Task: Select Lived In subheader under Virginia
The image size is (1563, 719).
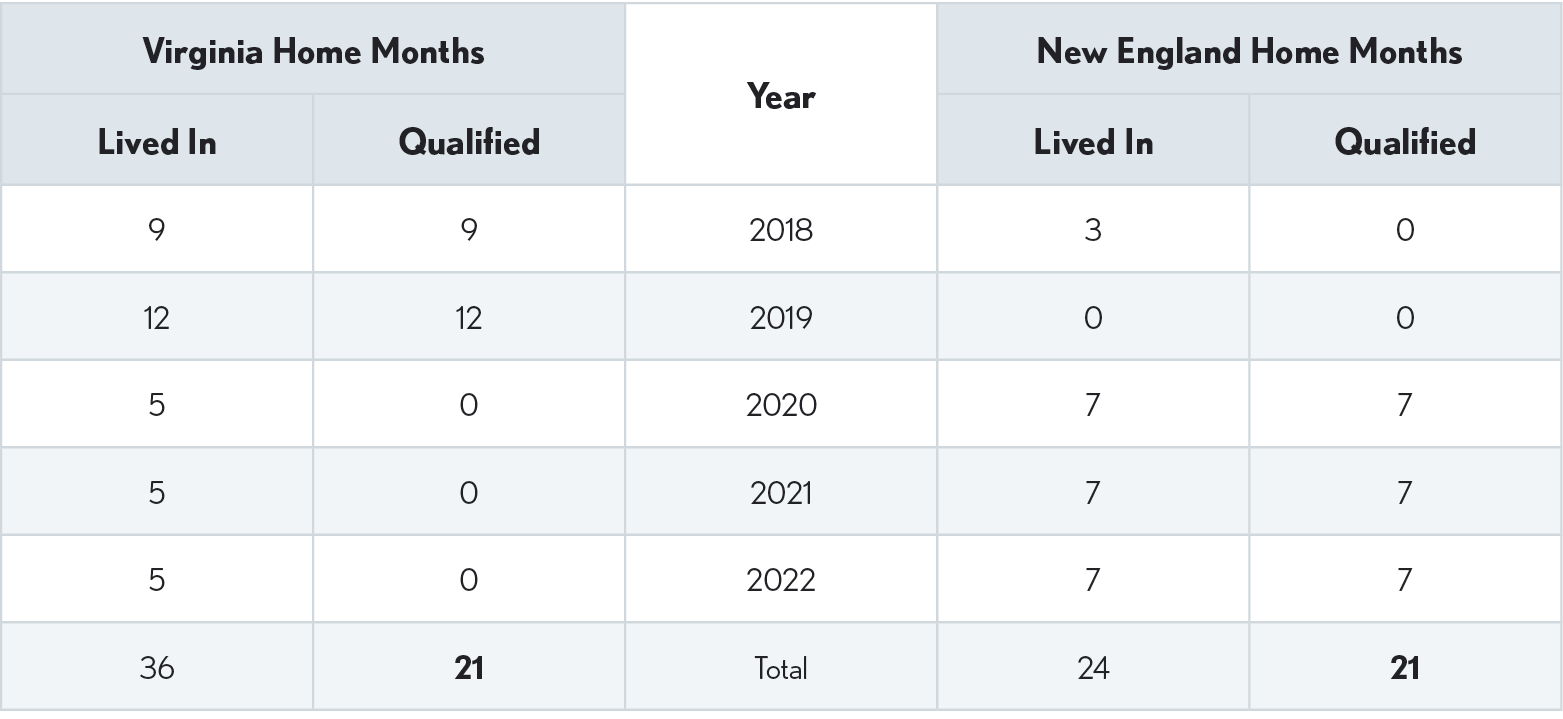Action: 157,142
